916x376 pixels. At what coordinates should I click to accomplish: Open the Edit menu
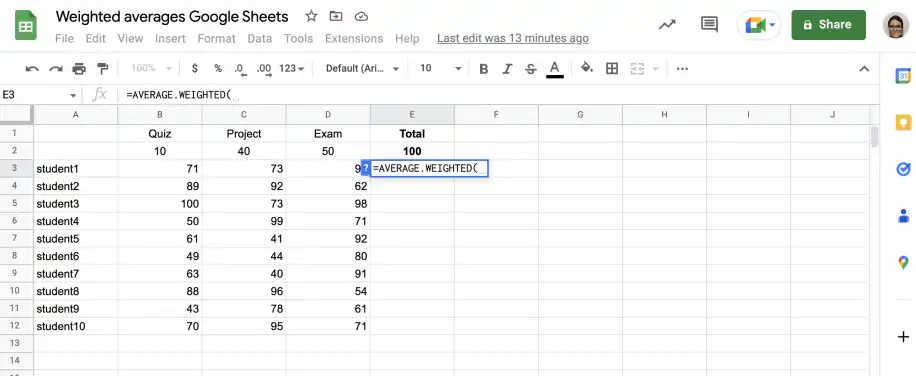95,39
